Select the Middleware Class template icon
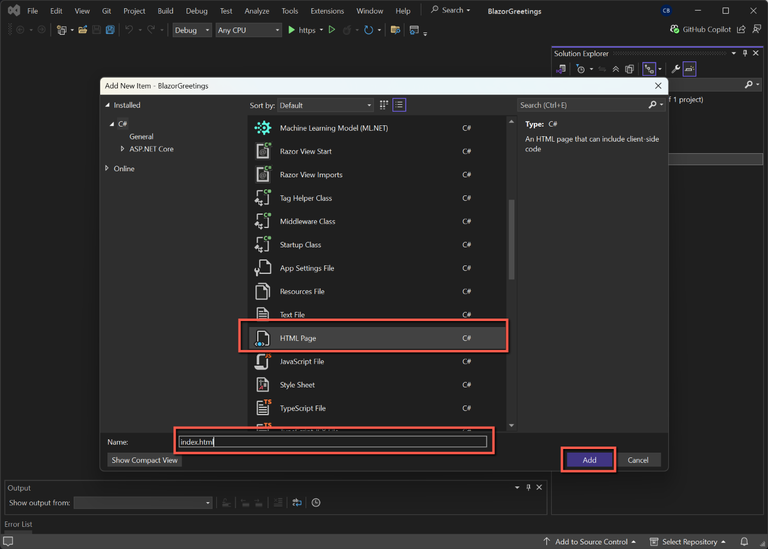The width and height of the screenshot is (768, 549). point(262,221)
